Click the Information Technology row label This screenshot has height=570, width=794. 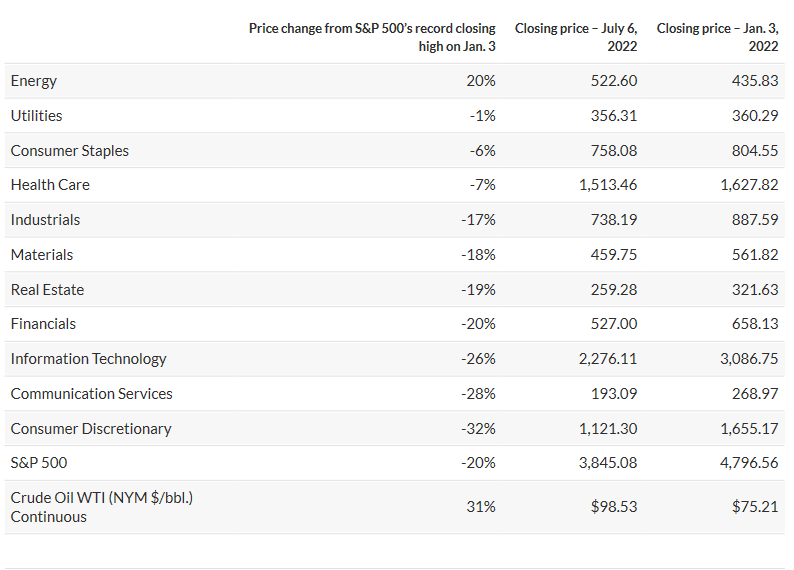tap(88, 359)
